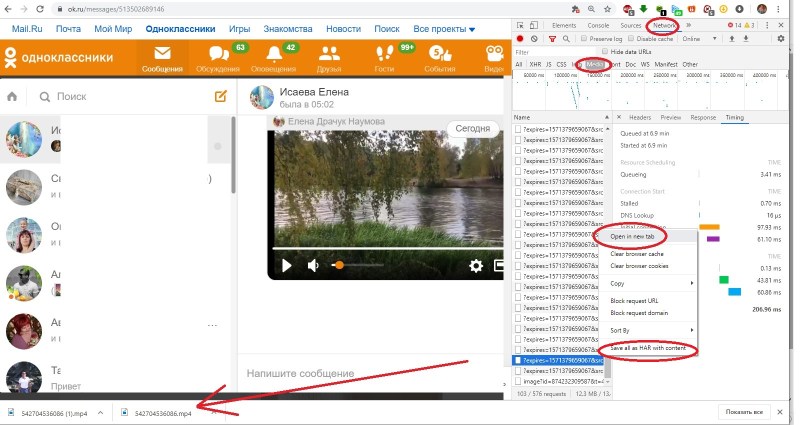Screen dimensions: 800x425
Task: Click the video player play button
Action: 287,265
